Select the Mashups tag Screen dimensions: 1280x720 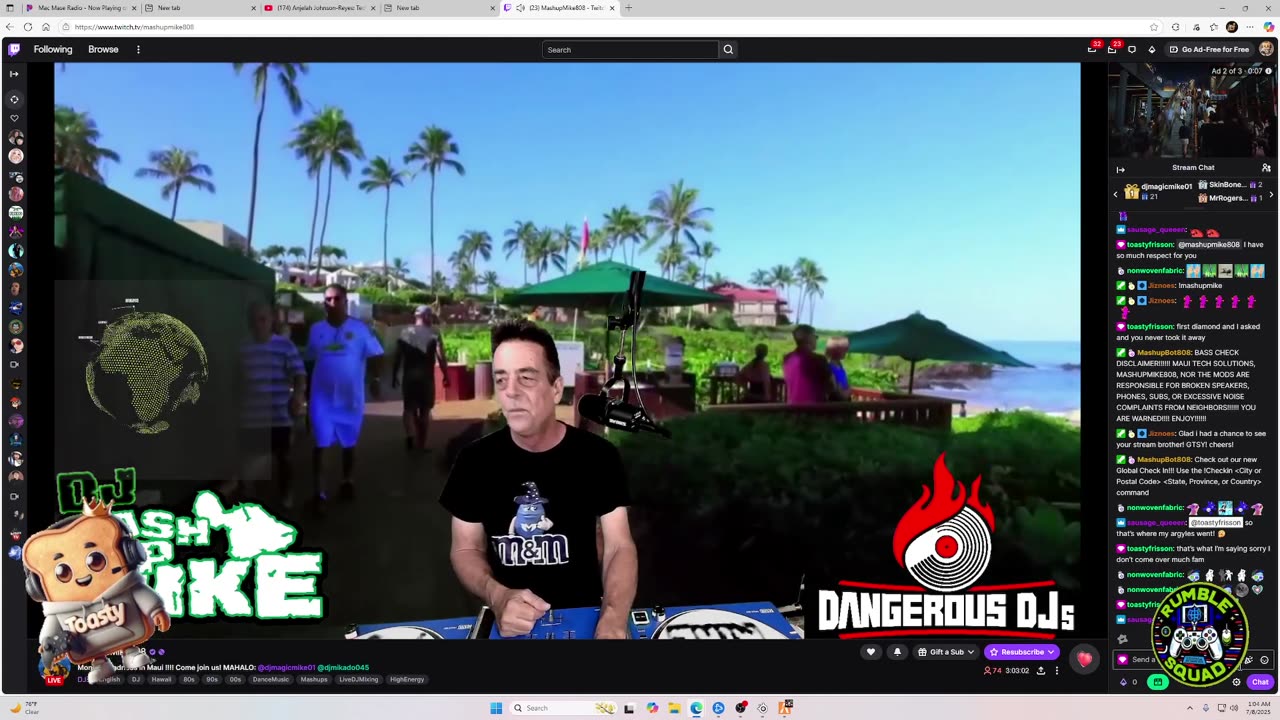pos(314,680)
